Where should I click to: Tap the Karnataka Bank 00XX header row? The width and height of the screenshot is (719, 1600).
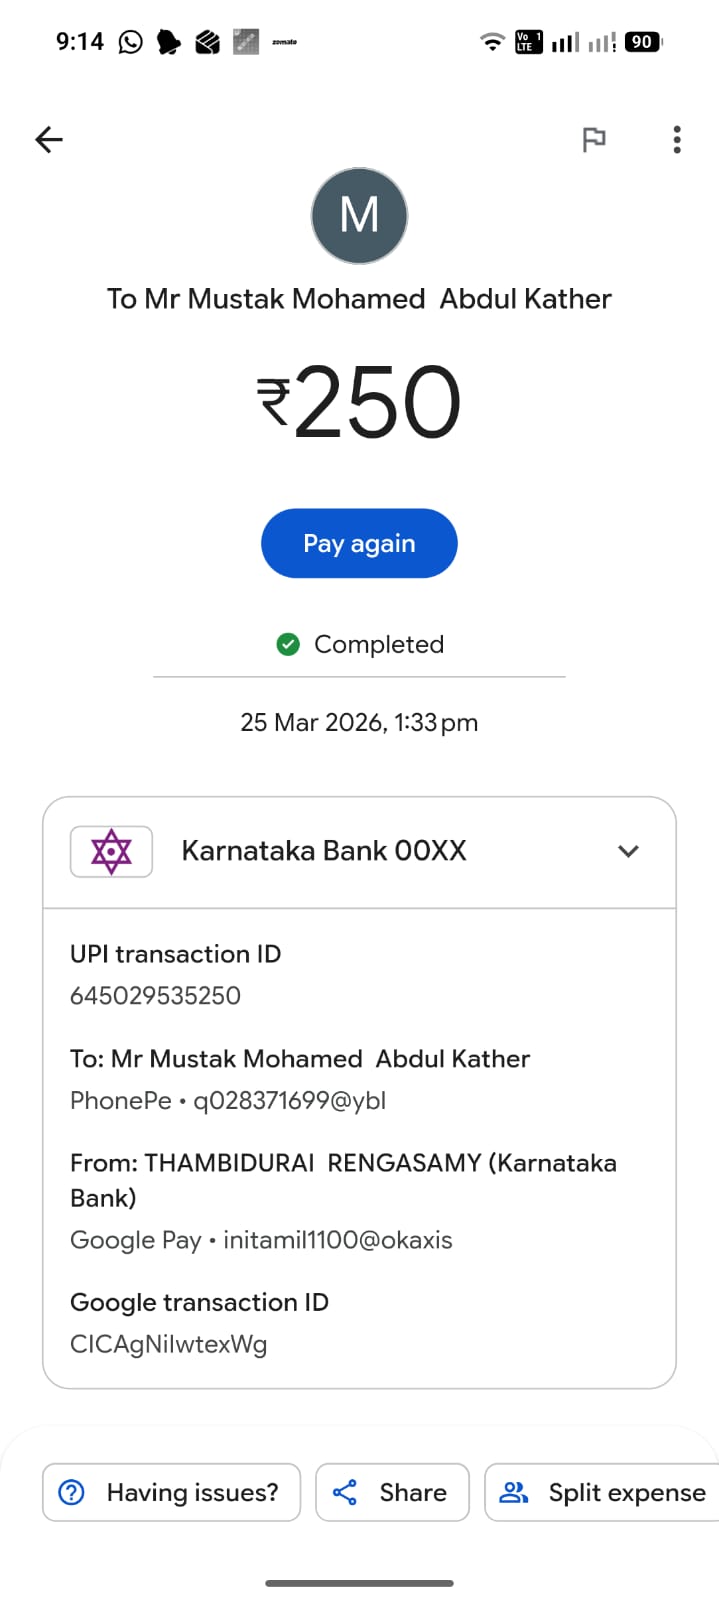(323, 851)
